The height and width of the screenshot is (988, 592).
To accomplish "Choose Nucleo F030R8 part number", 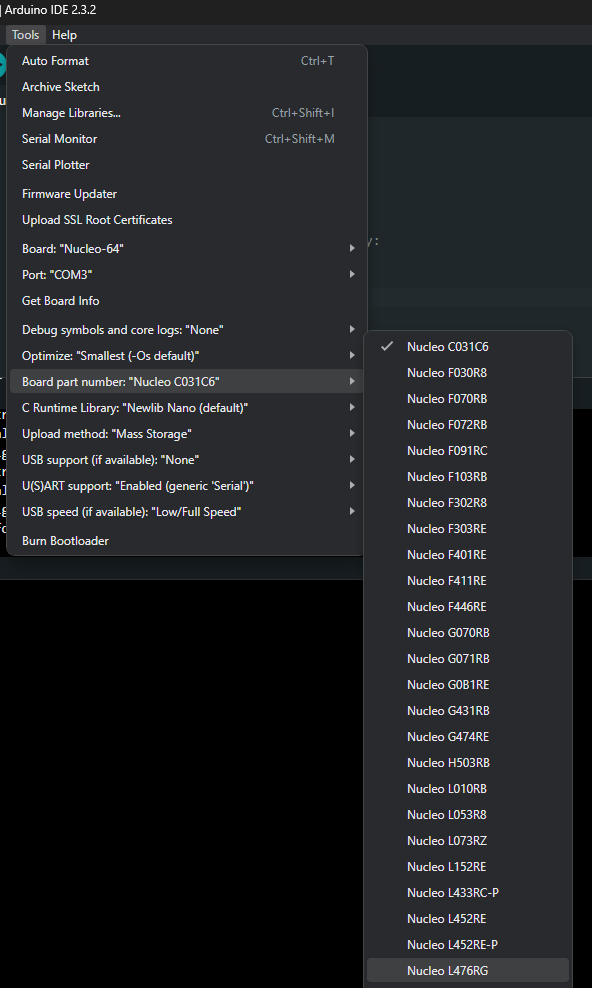I will click(467, 372).
